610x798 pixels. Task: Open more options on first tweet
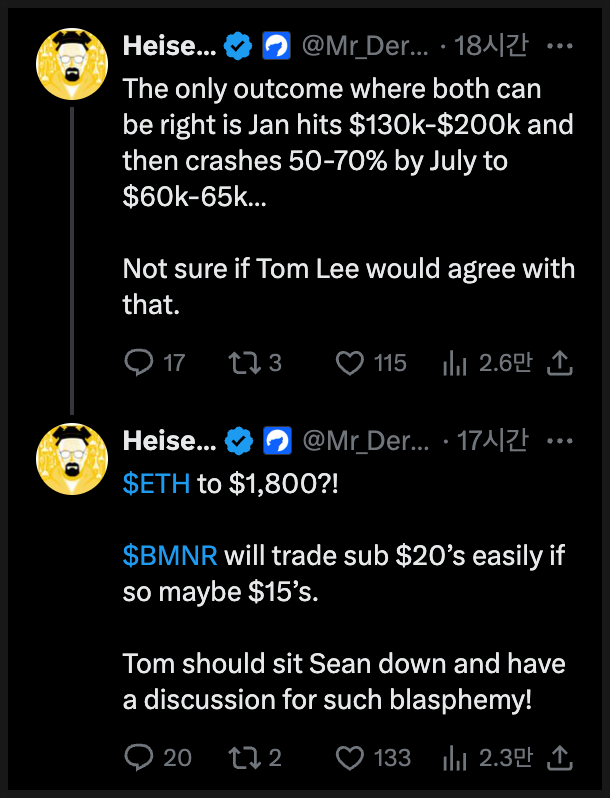click(x=562, y=46)
